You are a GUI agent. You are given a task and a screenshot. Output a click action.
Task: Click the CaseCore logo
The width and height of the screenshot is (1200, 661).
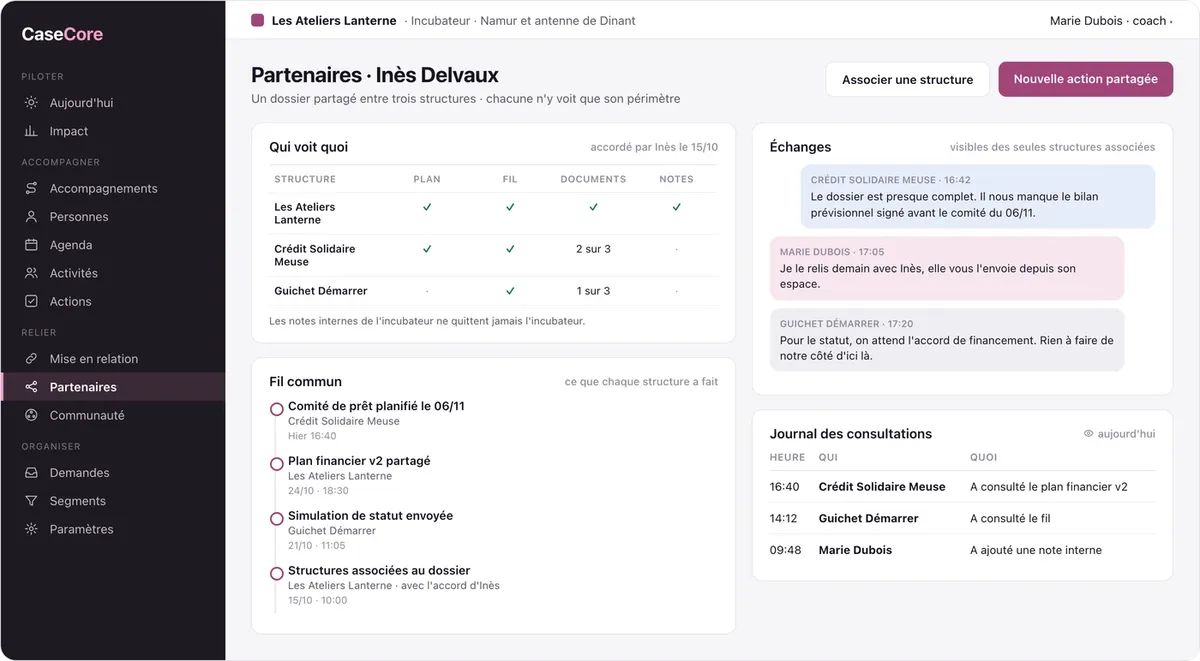click(62, 34)
